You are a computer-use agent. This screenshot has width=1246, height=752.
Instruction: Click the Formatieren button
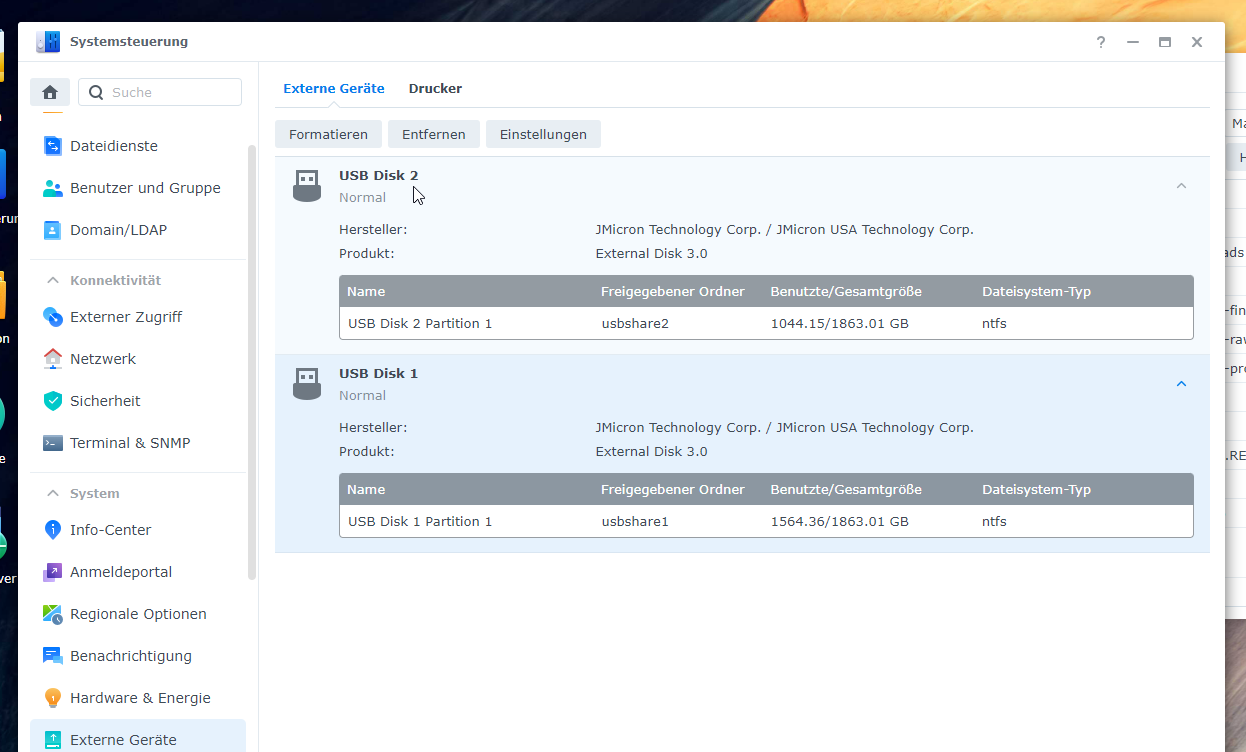(x=328, y=134)
